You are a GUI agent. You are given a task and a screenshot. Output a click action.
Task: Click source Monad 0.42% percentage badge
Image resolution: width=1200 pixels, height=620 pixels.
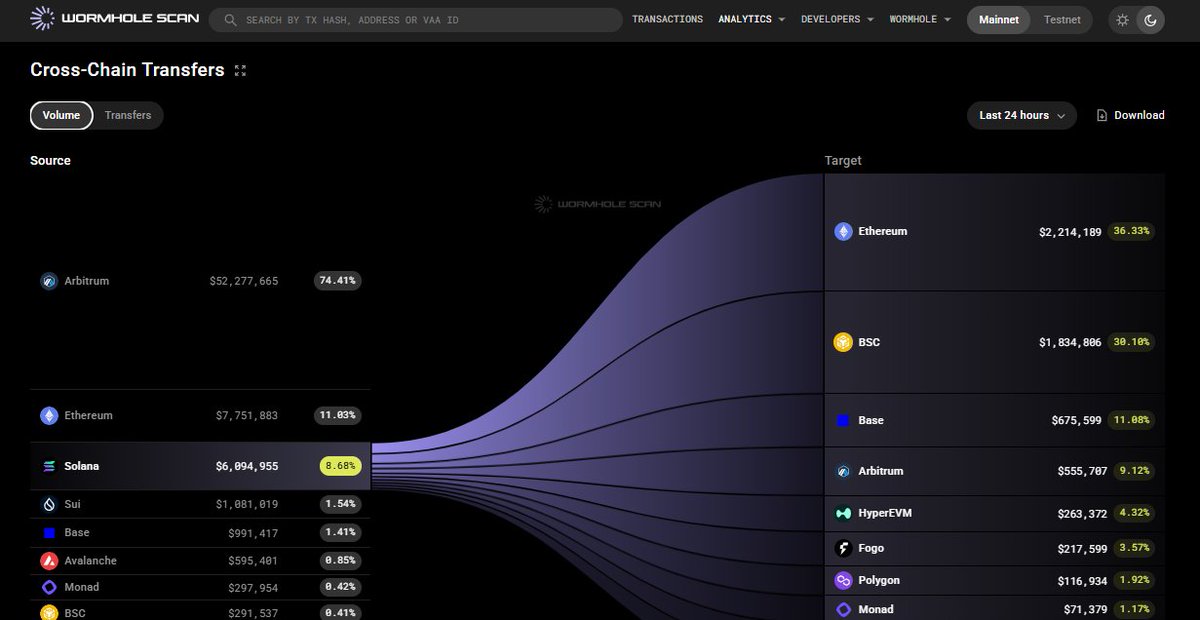pos(340,587)
